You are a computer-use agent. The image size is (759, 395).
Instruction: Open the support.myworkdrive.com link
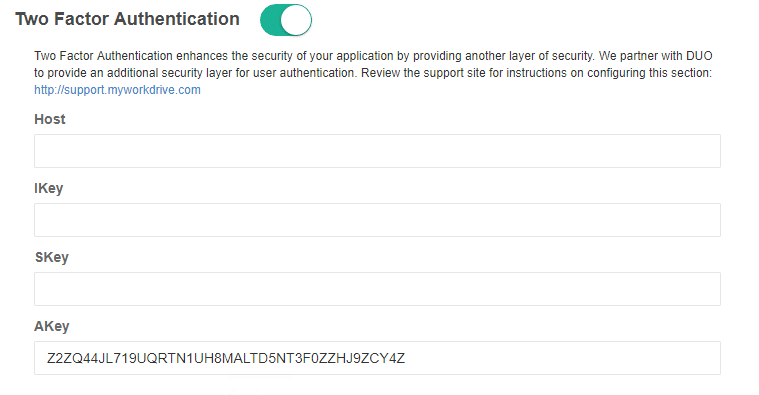117,90
